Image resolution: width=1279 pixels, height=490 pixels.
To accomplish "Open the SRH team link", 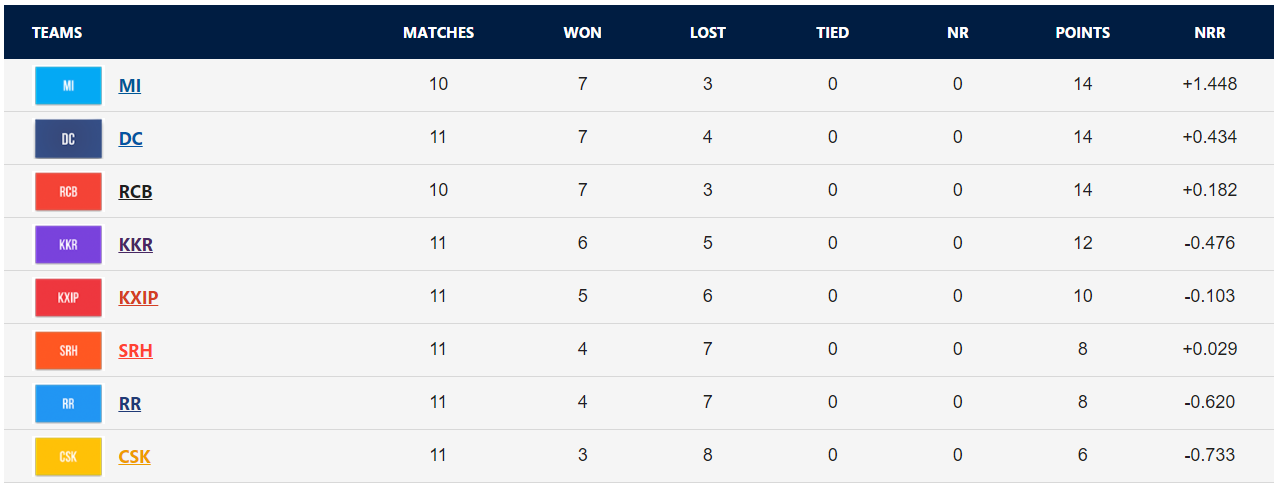I will 136,351.
